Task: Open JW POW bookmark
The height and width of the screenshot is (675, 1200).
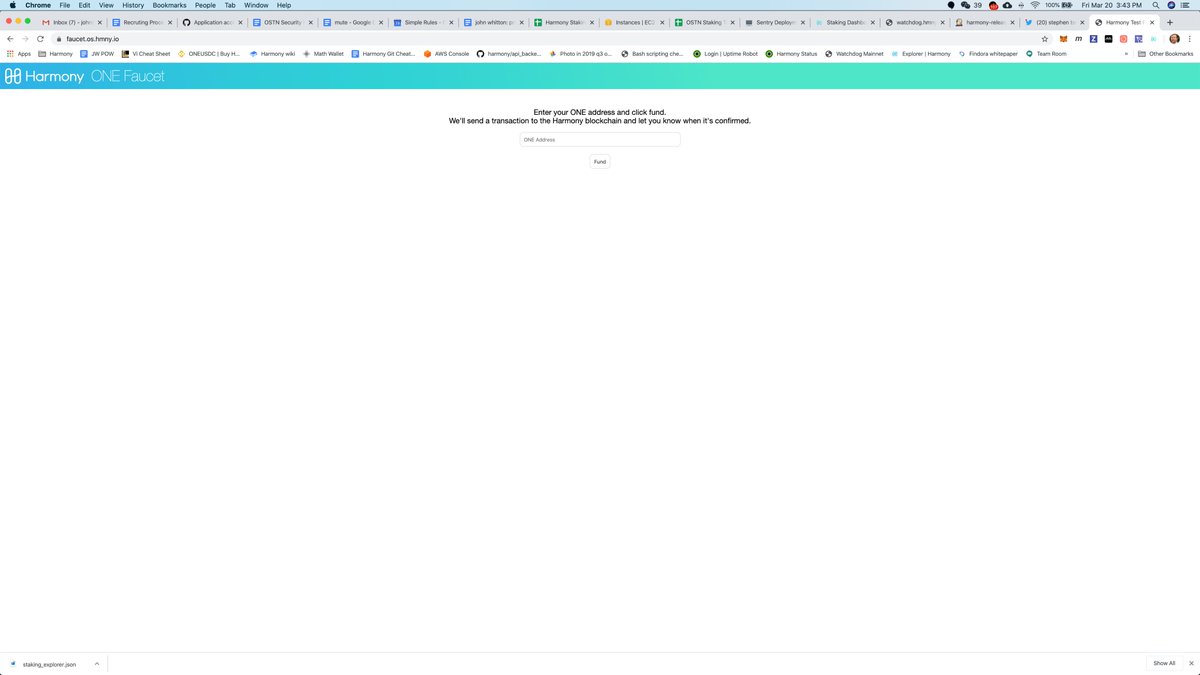Action: [96, 53]
